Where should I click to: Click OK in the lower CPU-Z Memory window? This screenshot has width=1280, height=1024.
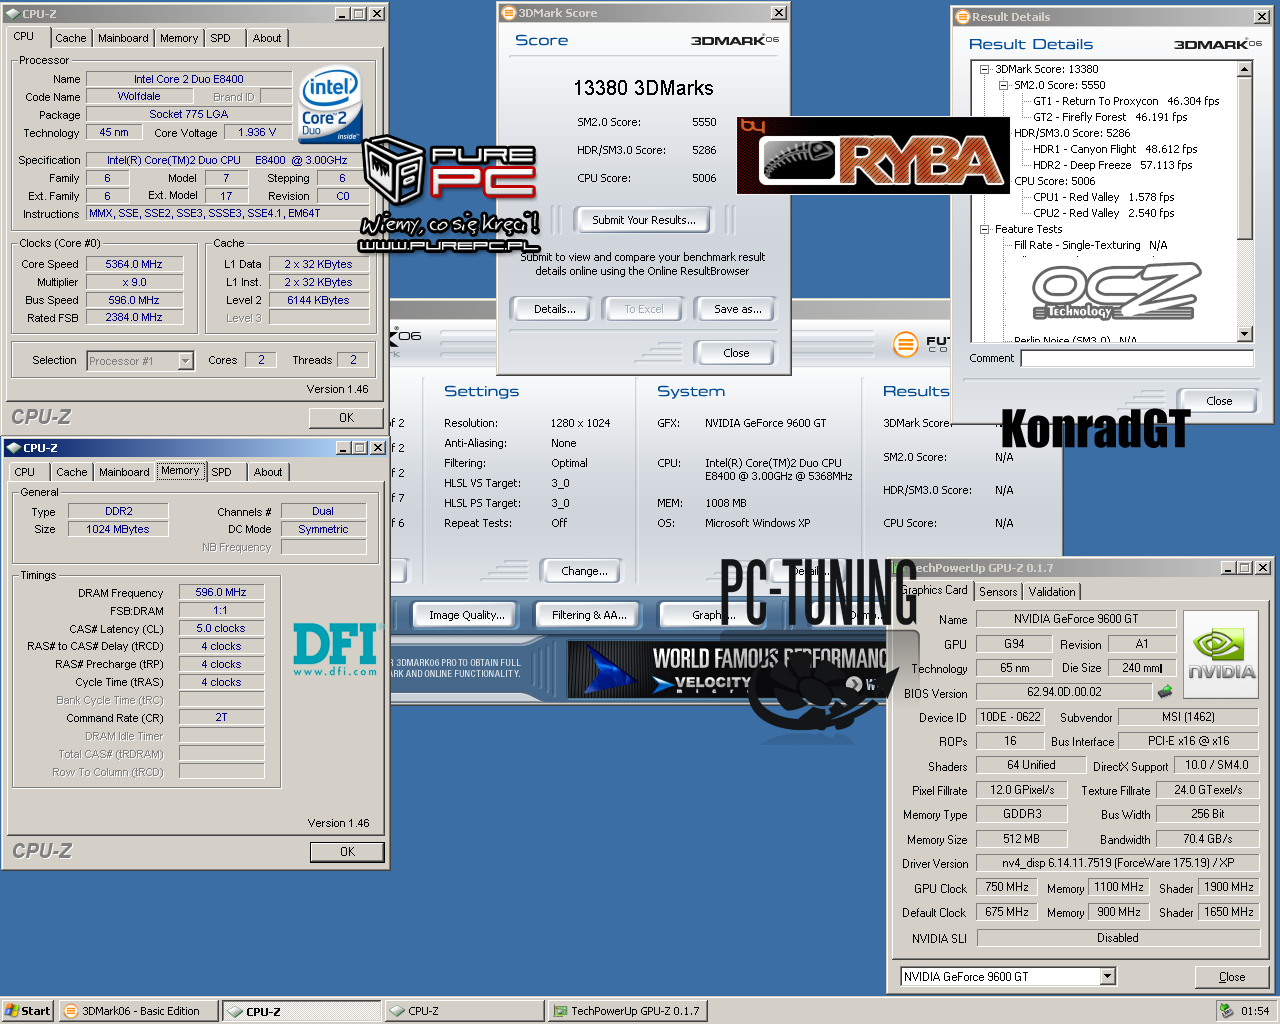[347, 852]
